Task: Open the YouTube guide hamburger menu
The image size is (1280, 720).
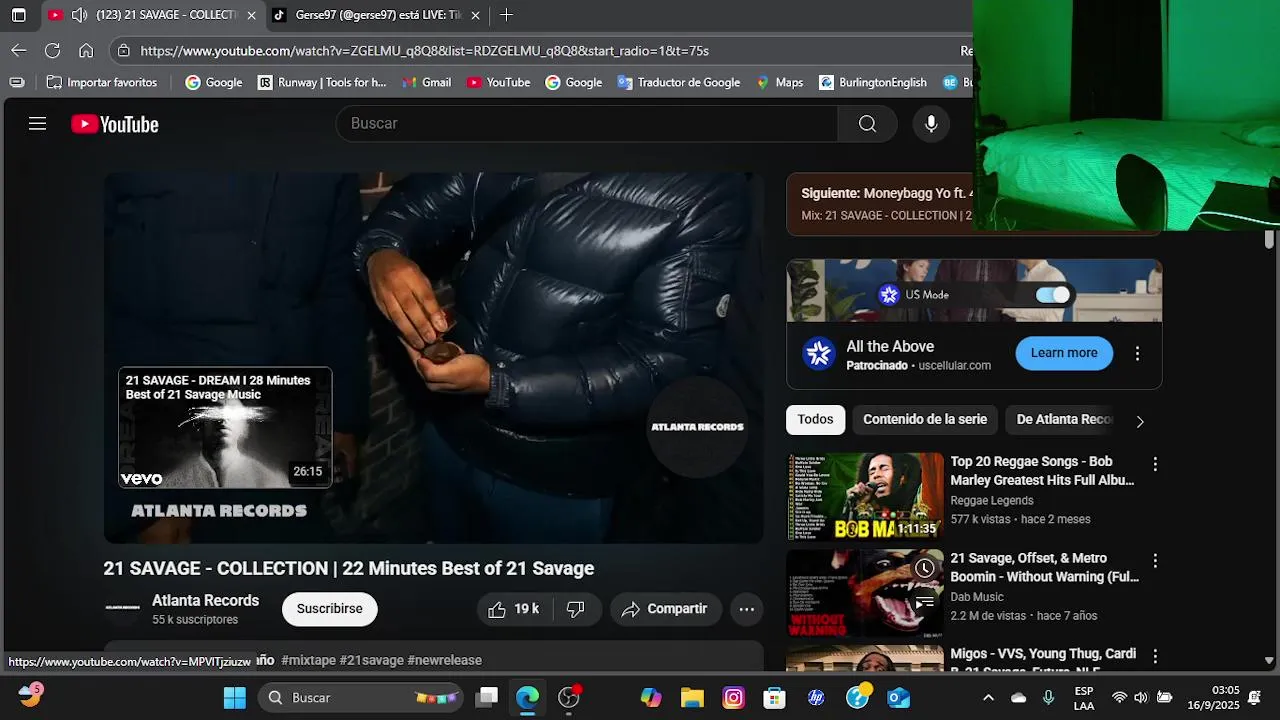Action: 37,124
